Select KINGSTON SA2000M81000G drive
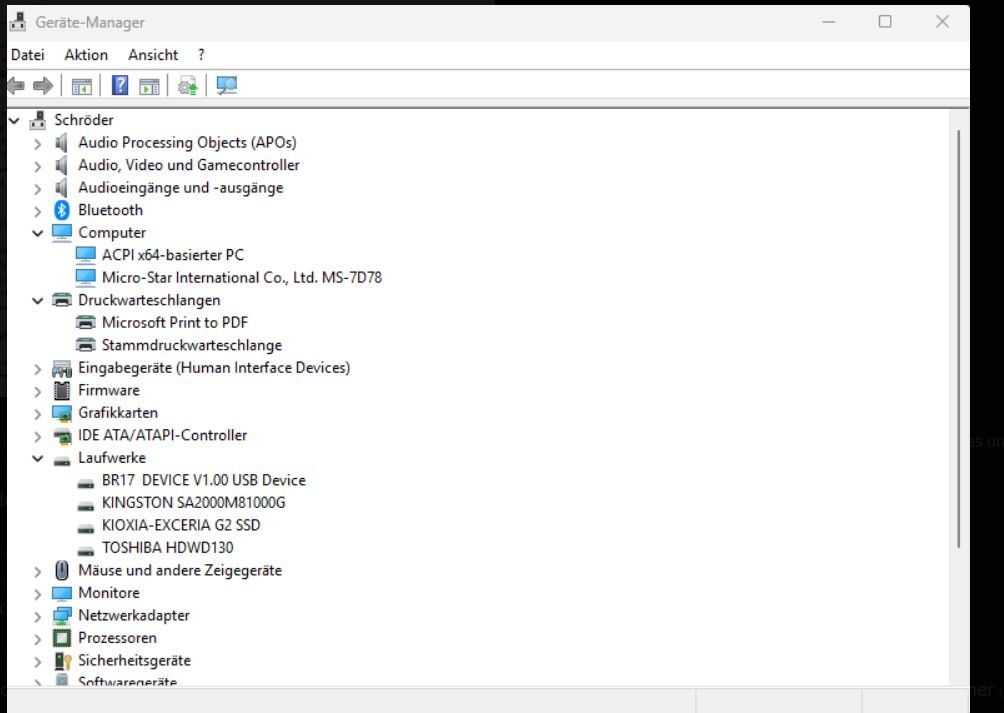The height and width of the screenshot is (713, 1004). click(193, 502)
